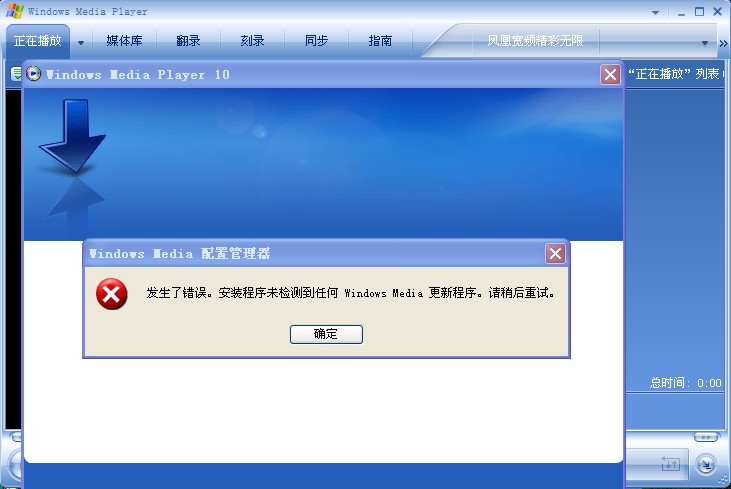Open the 指南 tab
This screenshot has height=489, width=731.
[x=380, y=41]
